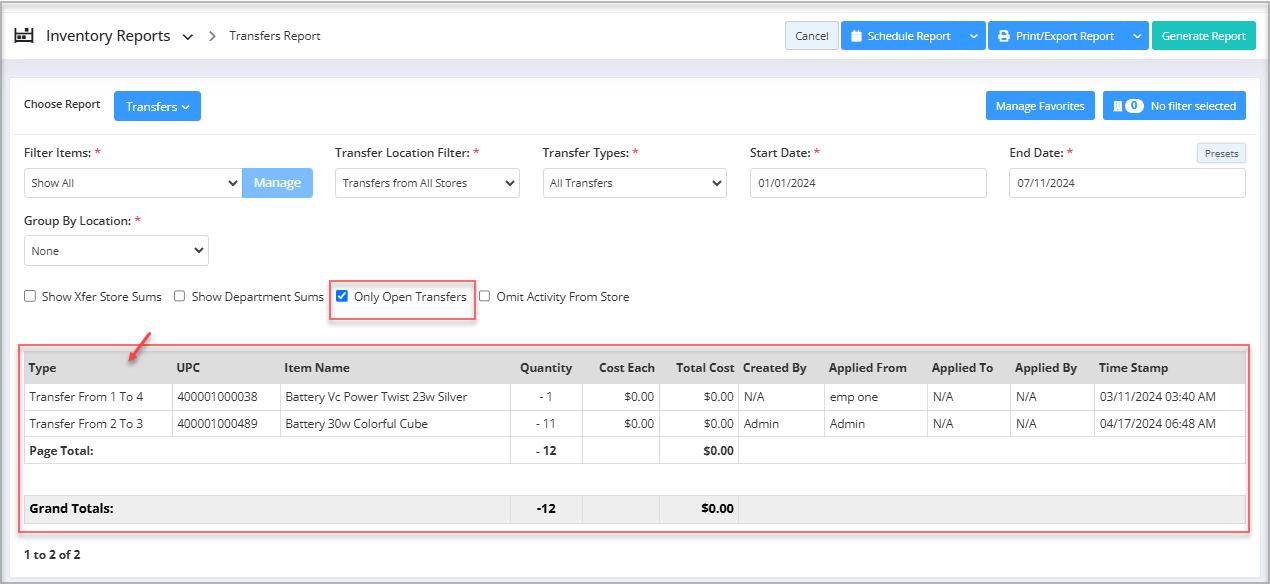Click the printer icon on Print/Export Report
This screenshot has width=1270, height=584.
(x=1004, y=36)
